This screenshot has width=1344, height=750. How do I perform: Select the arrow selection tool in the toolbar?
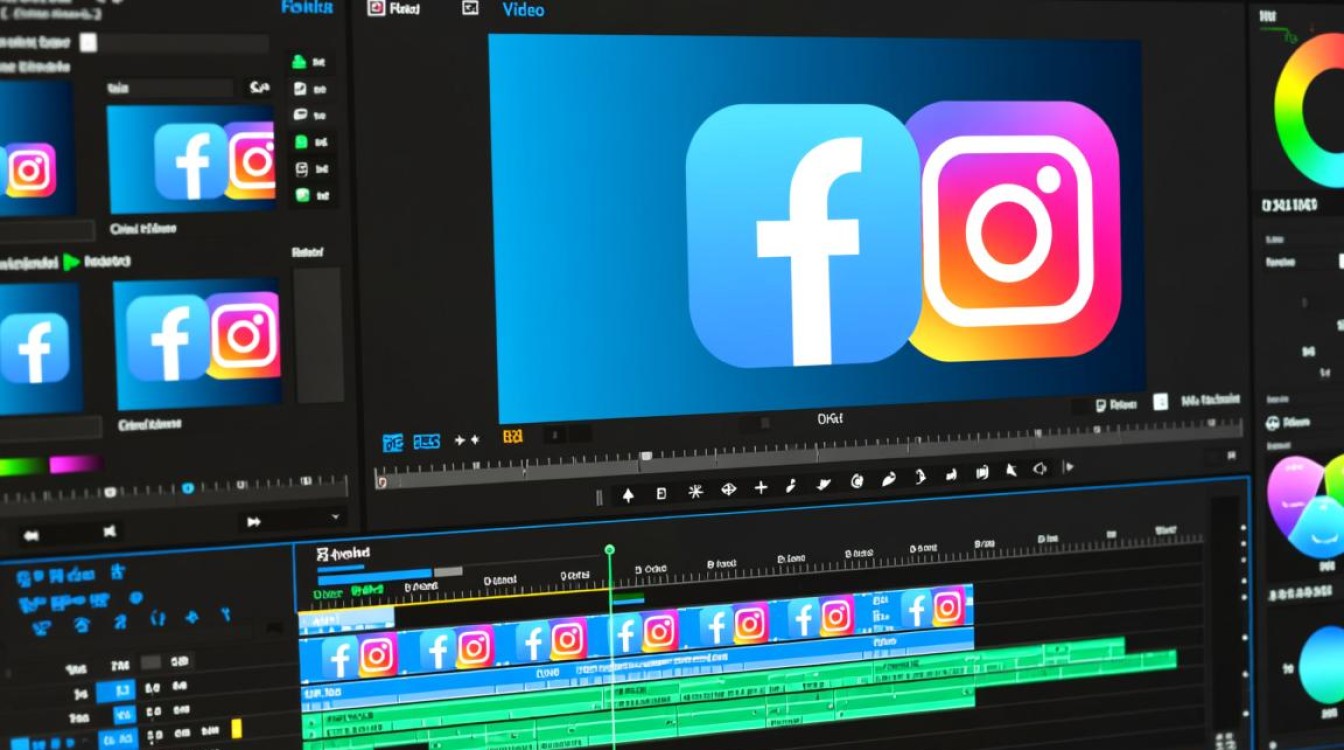point(628,494)
